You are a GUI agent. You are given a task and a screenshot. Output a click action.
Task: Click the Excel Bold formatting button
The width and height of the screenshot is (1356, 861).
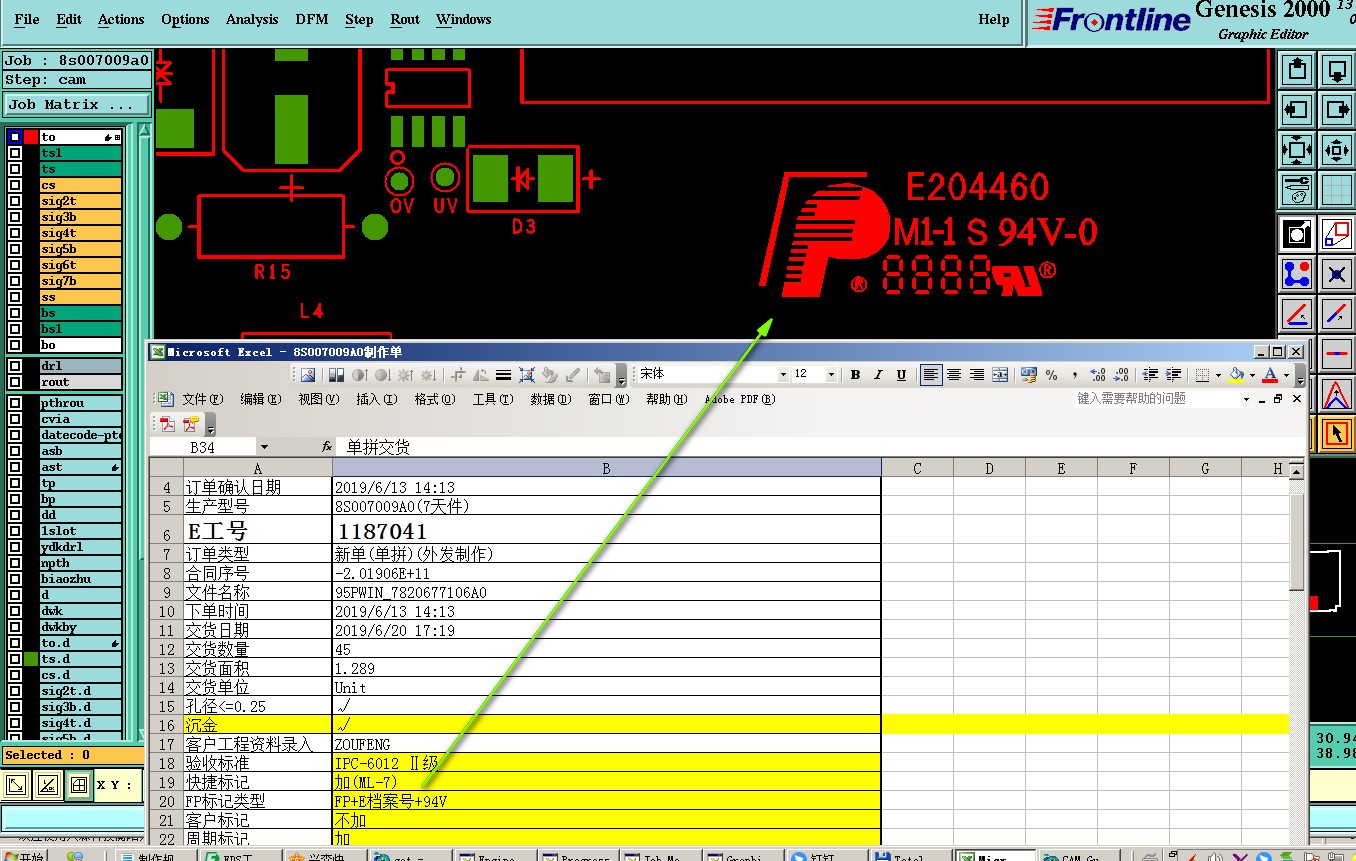(x=855, y=375)
